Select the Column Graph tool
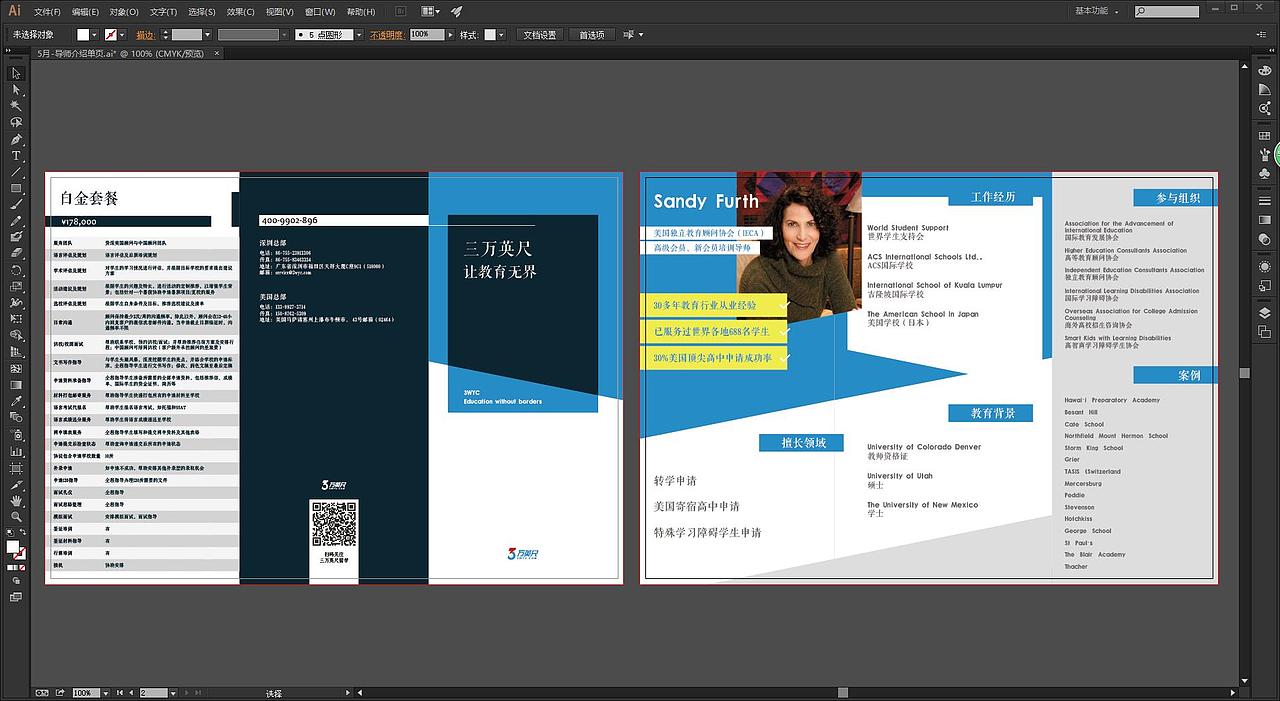This screenshot has height=701, width=1280. (16, 451)
